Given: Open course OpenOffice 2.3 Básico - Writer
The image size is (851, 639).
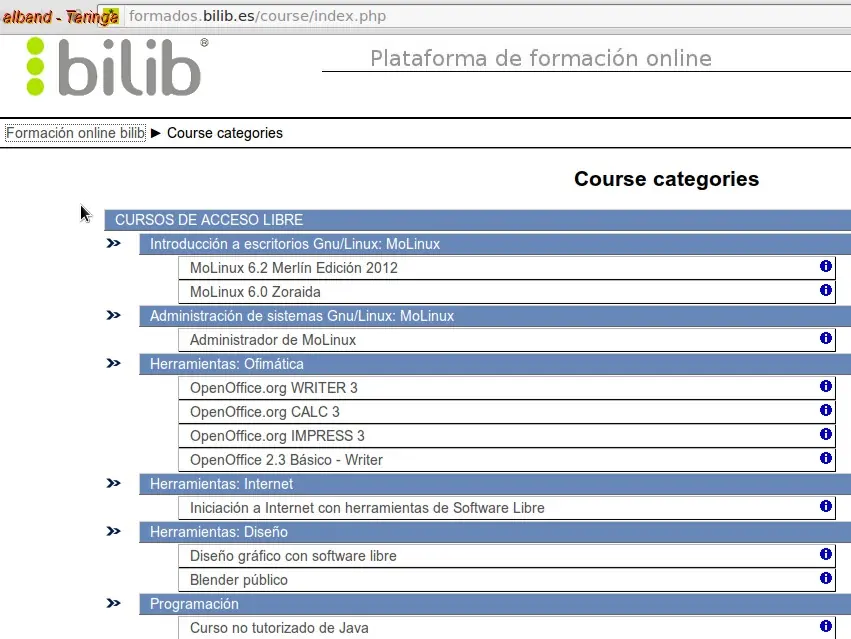Looking at the screenshot, I should (x=287, y=460).
